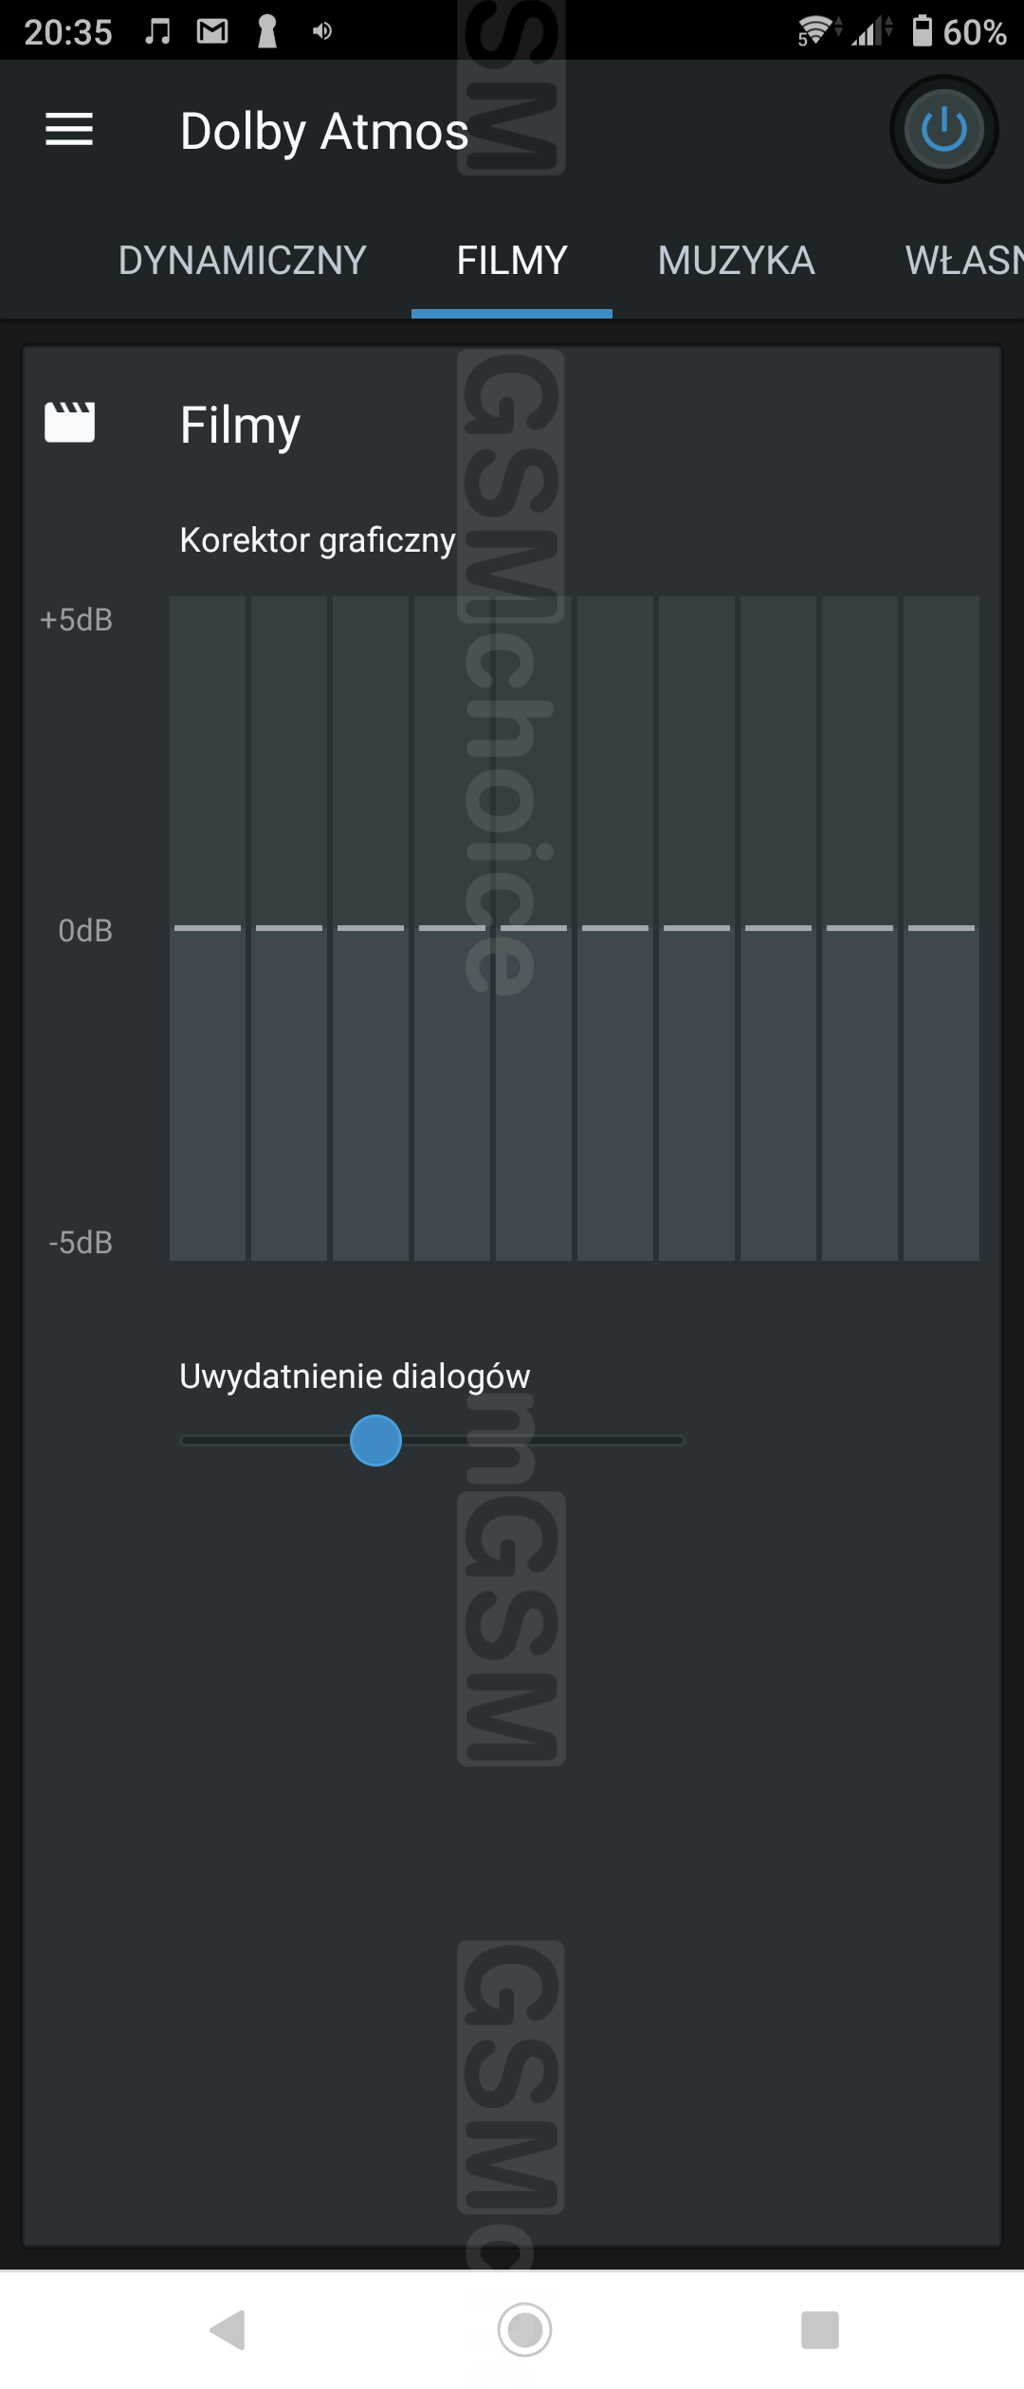This screenshot has height=2389, width=1024.
Task: Tap the Wi-Fi status icon
Action: pyautogui.click(x=816, y=32)
